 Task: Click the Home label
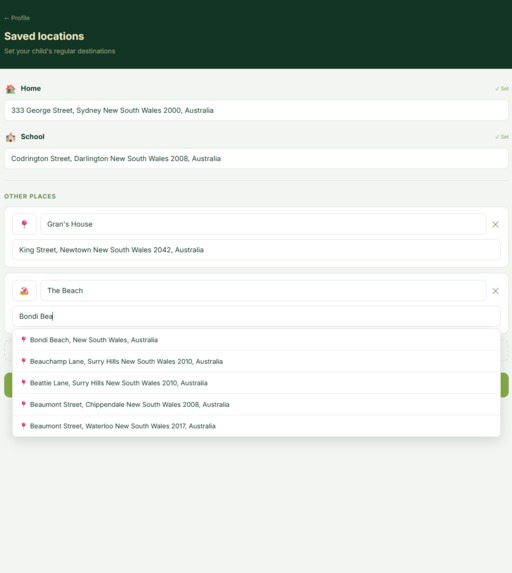31,88
